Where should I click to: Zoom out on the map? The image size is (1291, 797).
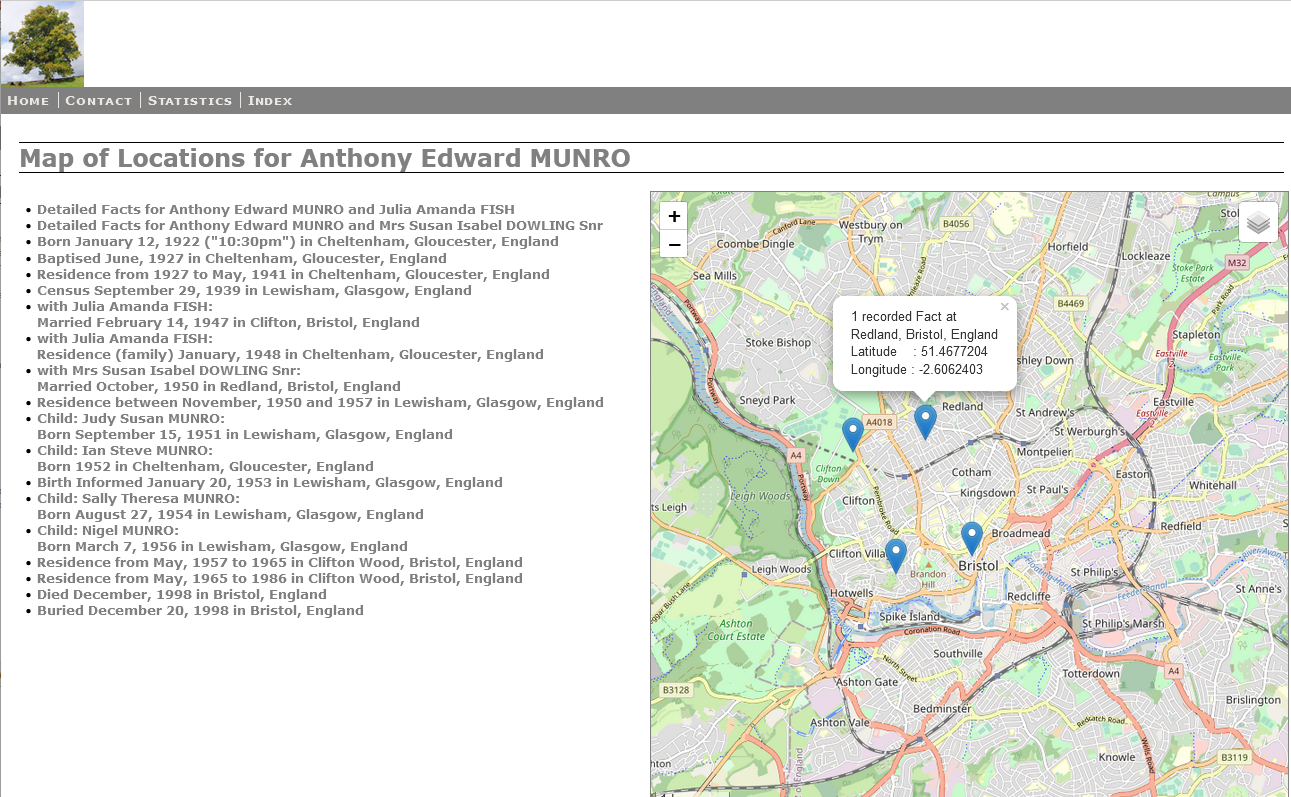pos(674,244)
